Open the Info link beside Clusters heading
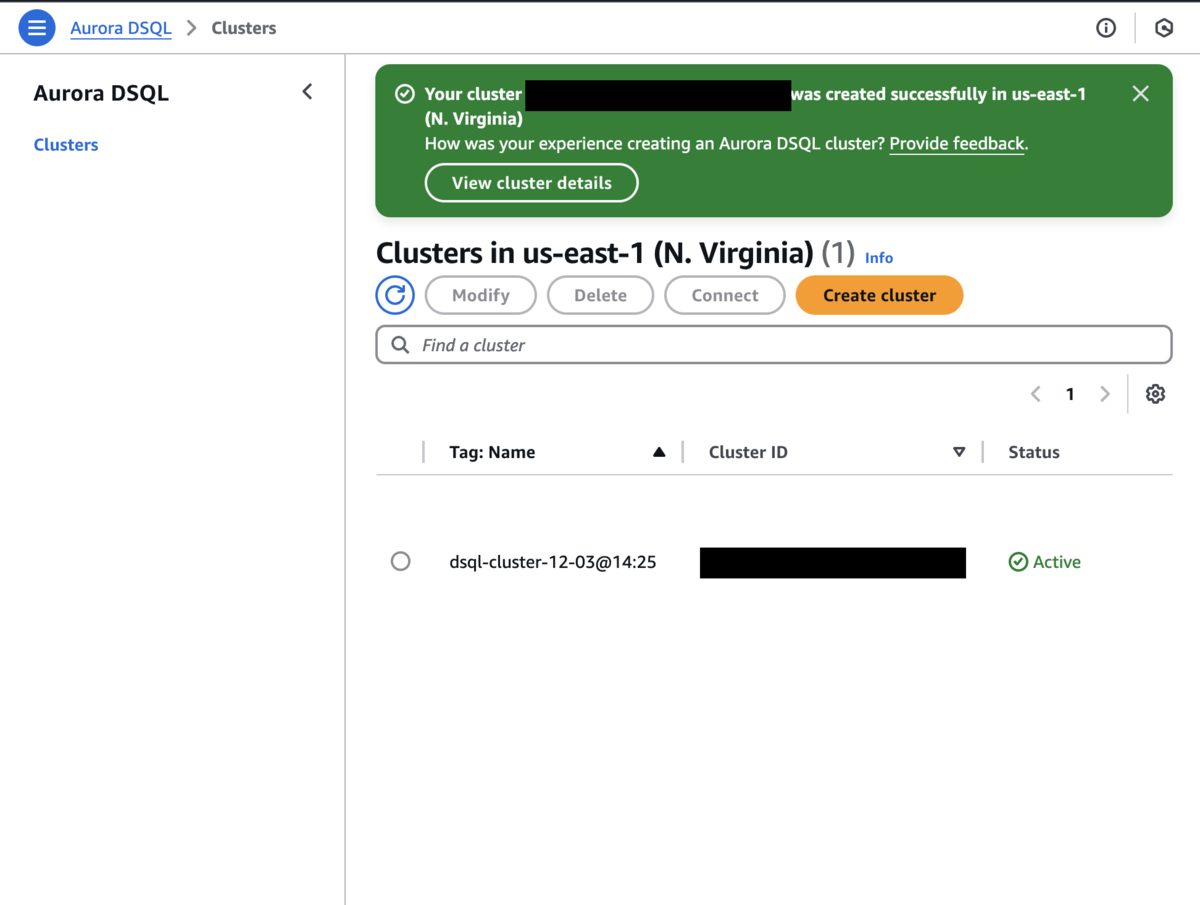This screenshot has height=905, width=1200. tap(879, 258)
